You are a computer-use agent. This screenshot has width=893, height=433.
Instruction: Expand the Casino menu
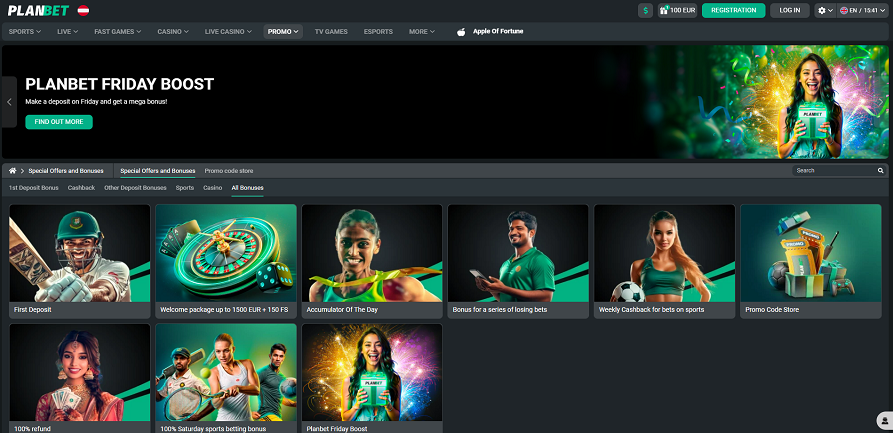173,32
